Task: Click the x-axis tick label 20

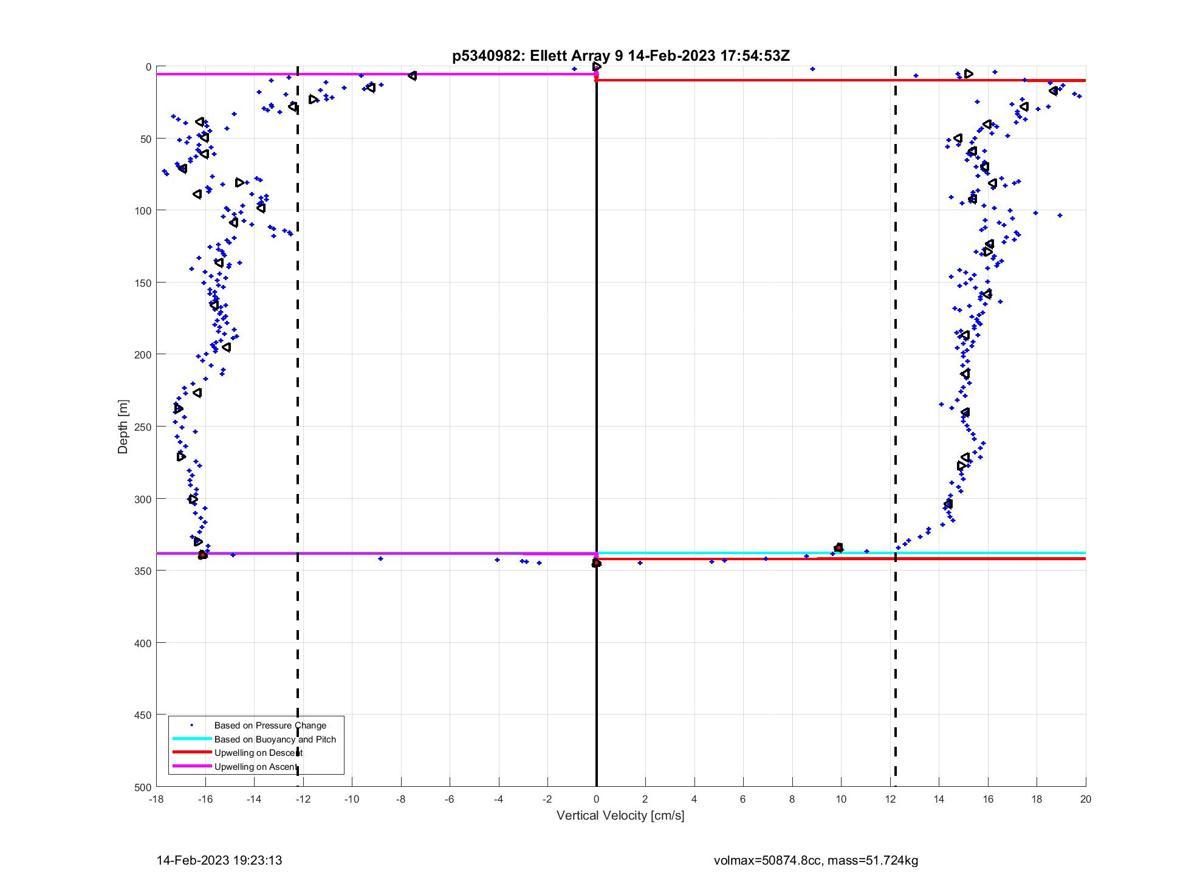Action: pyautogui.click(x=1085, y=799)
